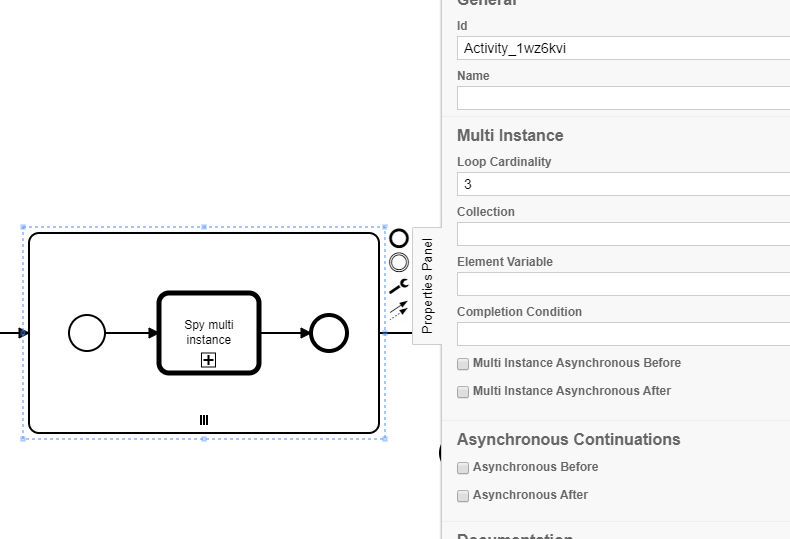Screen dimensions: 790x539
Task: Edit the Loop Cardinality field
Action: pyautogui.click(x=623, y=184)
